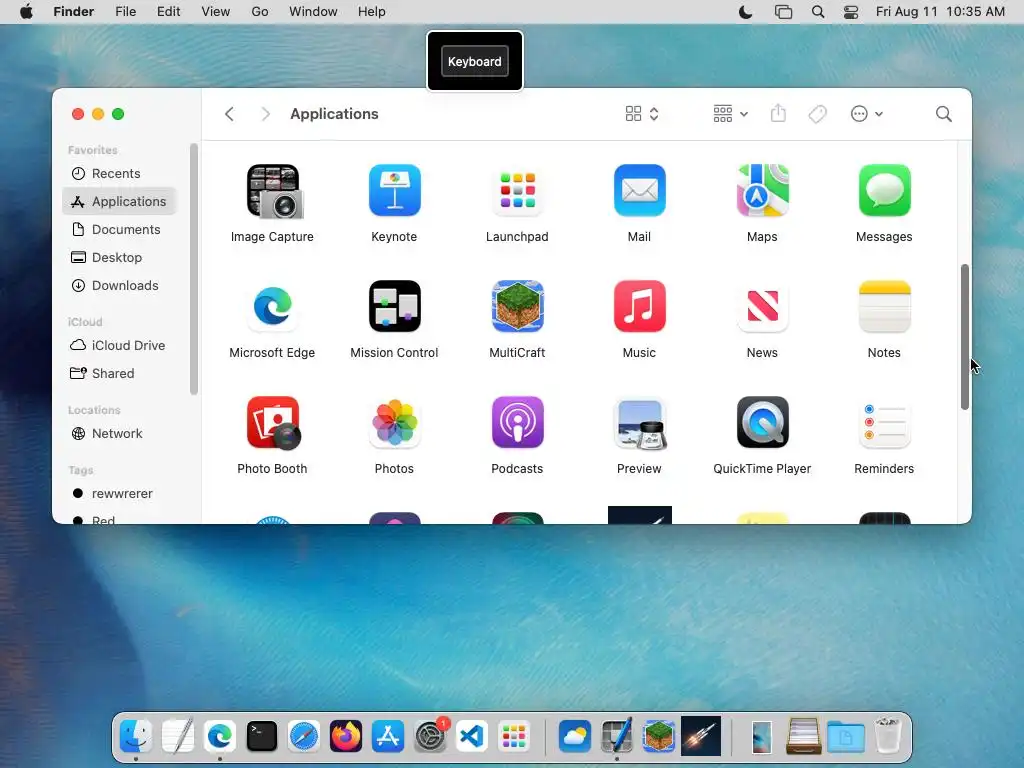
Task: Open Finder from the Dock
Action: [x=136, y=737]
